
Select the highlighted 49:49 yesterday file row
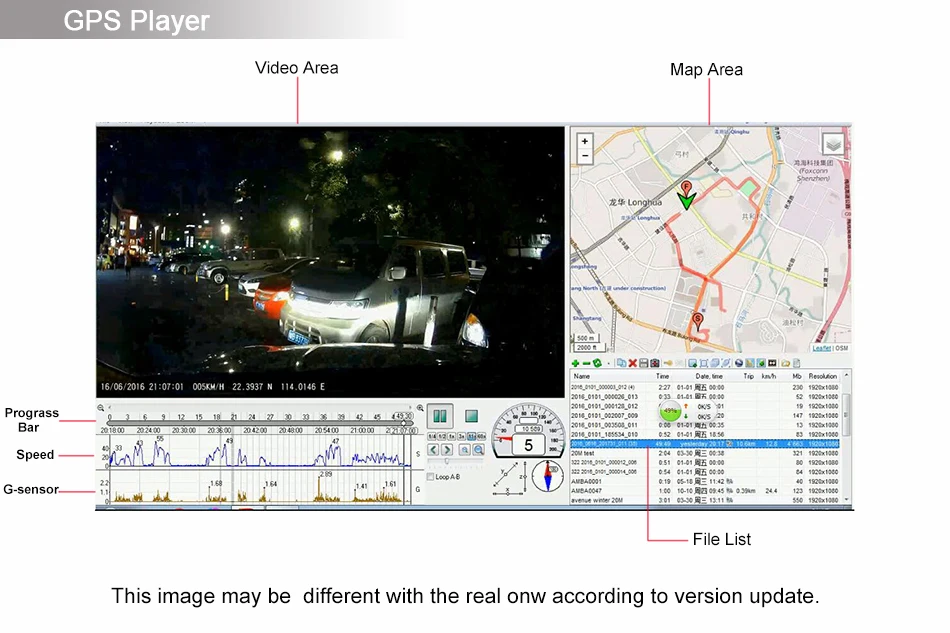click(x=705, y=444)
